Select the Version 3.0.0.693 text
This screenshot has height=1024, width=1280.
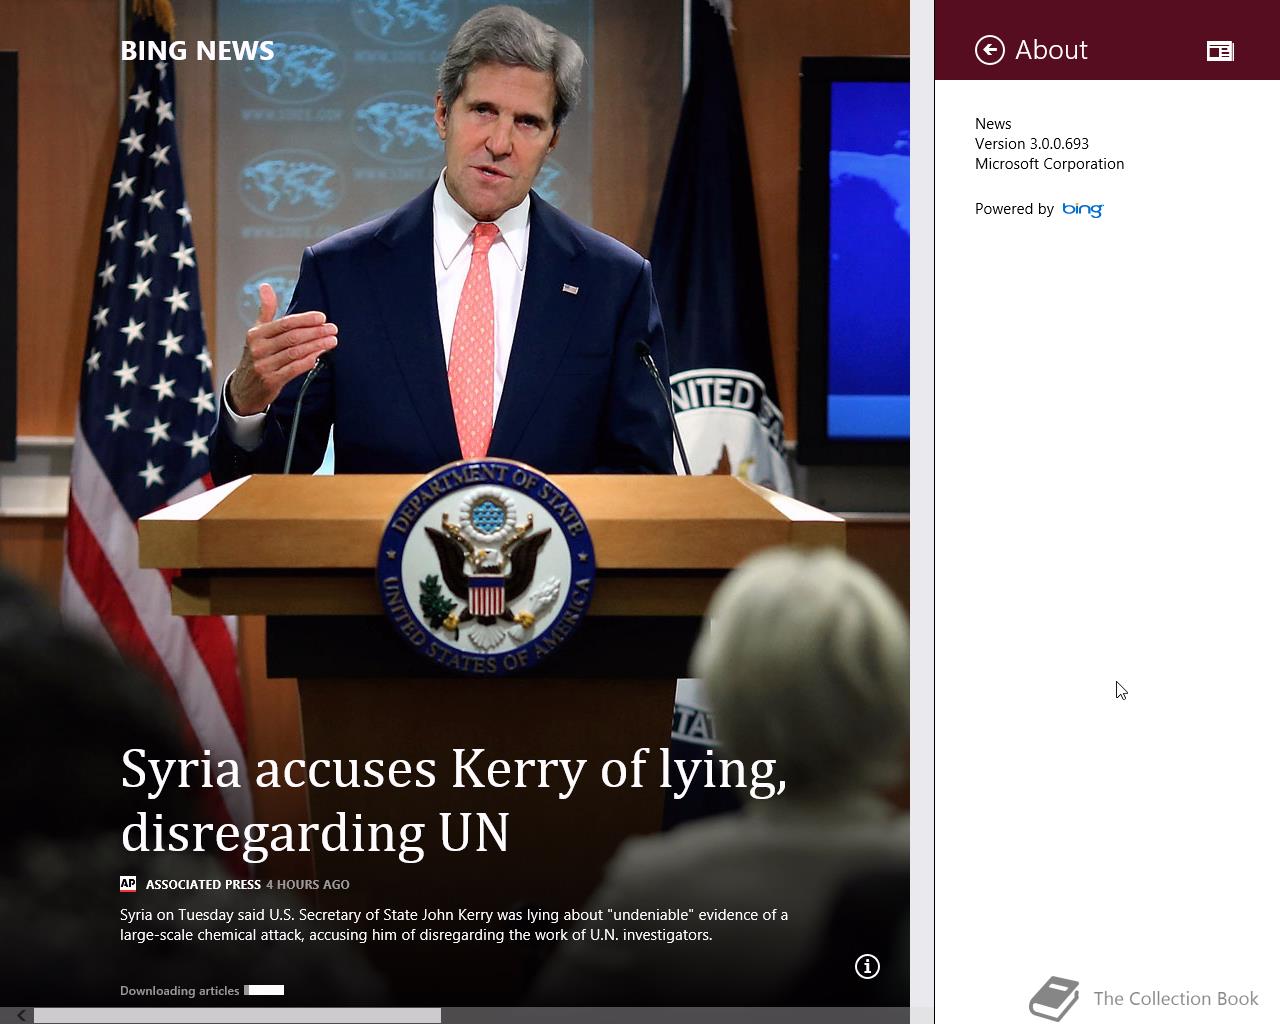tap(1032, 144)
